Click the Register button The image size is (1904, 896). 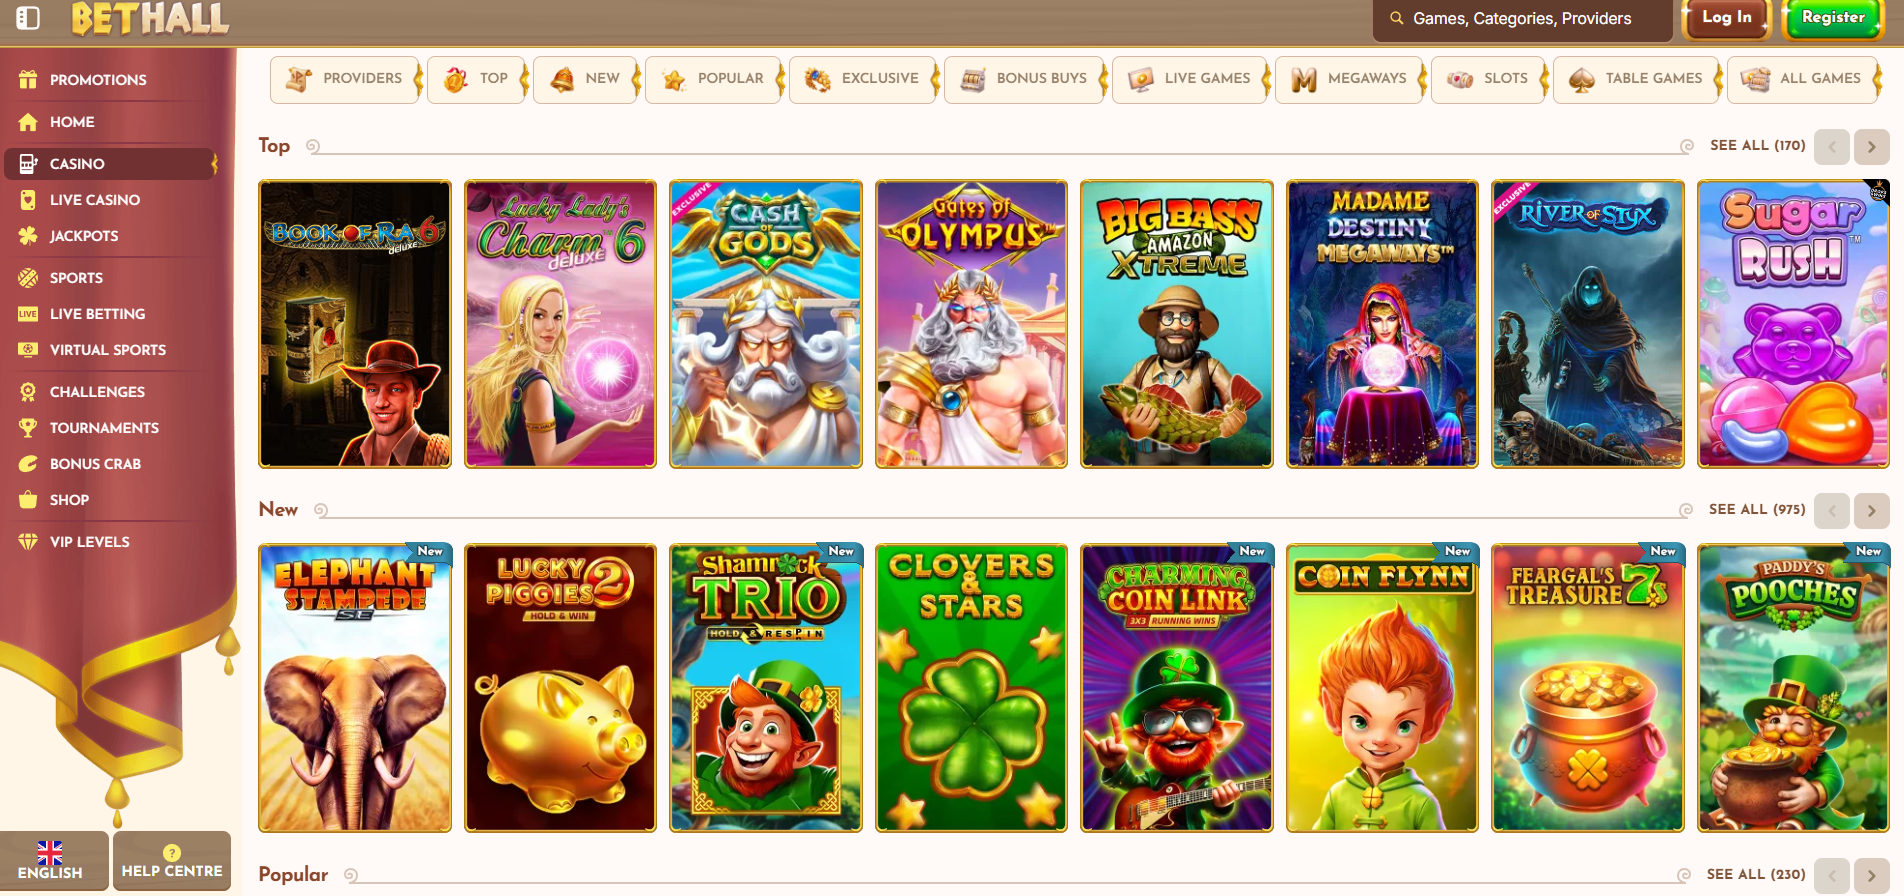coord(1832,19)
